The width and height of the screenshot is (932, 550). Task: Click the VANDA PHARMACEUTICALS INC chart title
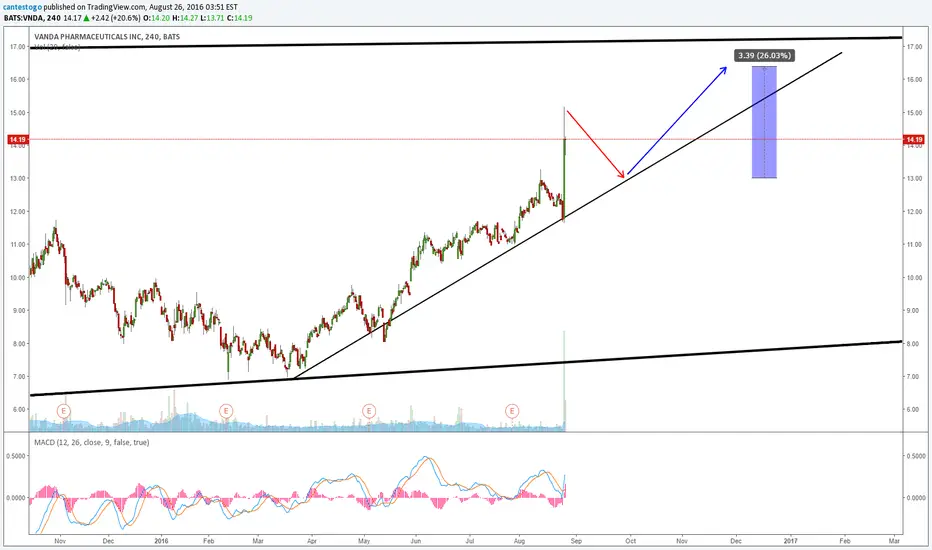point(107,37)
